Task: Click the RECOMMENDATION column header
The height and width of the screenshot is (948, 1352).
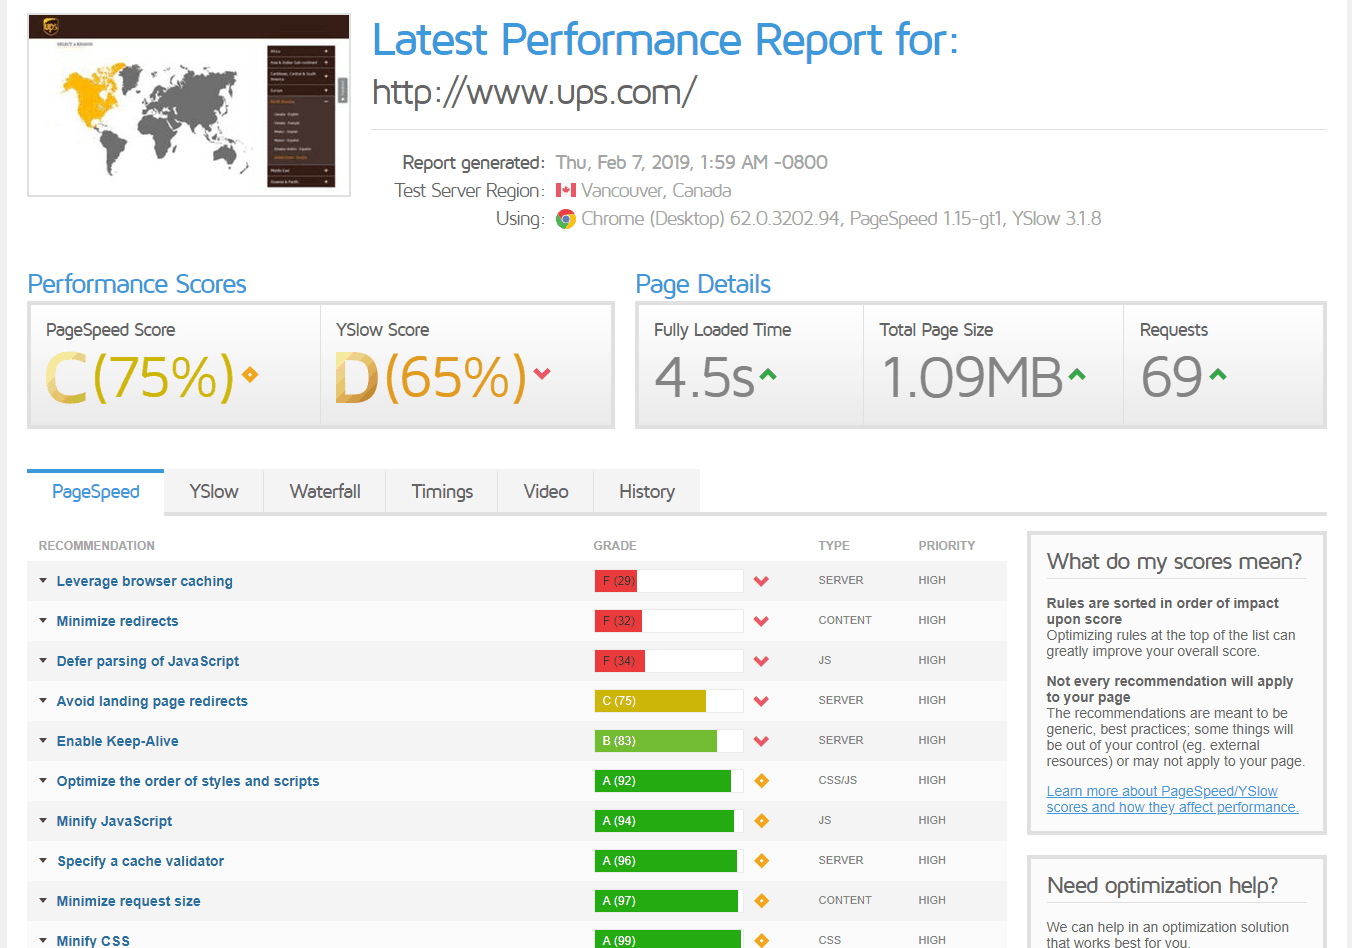Action: [x=97, y=546]
